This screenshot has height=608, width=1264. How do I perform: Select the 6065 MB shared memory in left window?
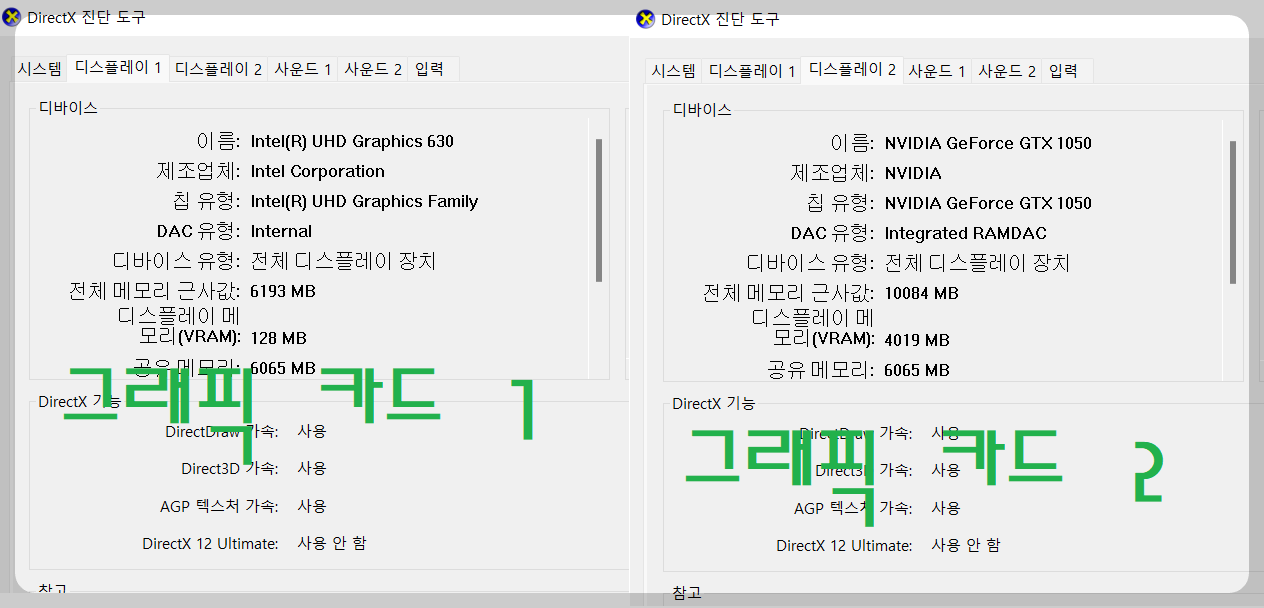point(283,368)
